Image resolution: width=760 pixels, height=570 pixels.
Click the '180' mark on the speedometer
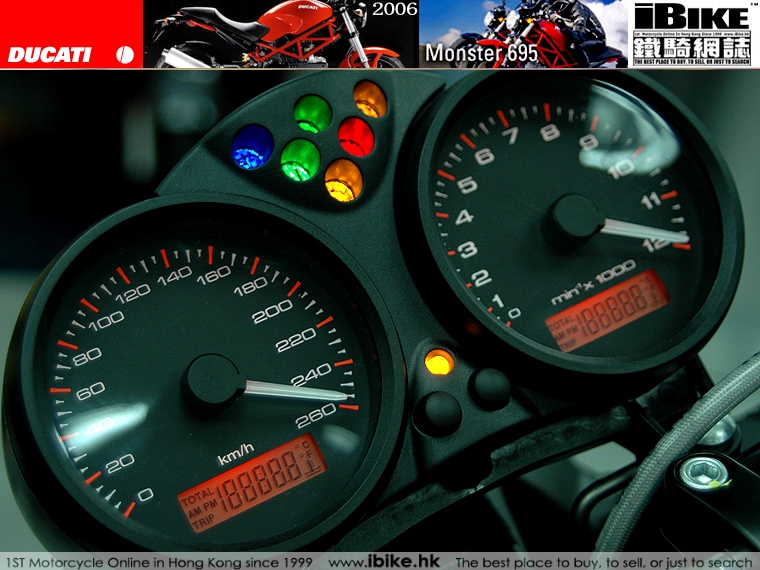click(x=251, y=286)
